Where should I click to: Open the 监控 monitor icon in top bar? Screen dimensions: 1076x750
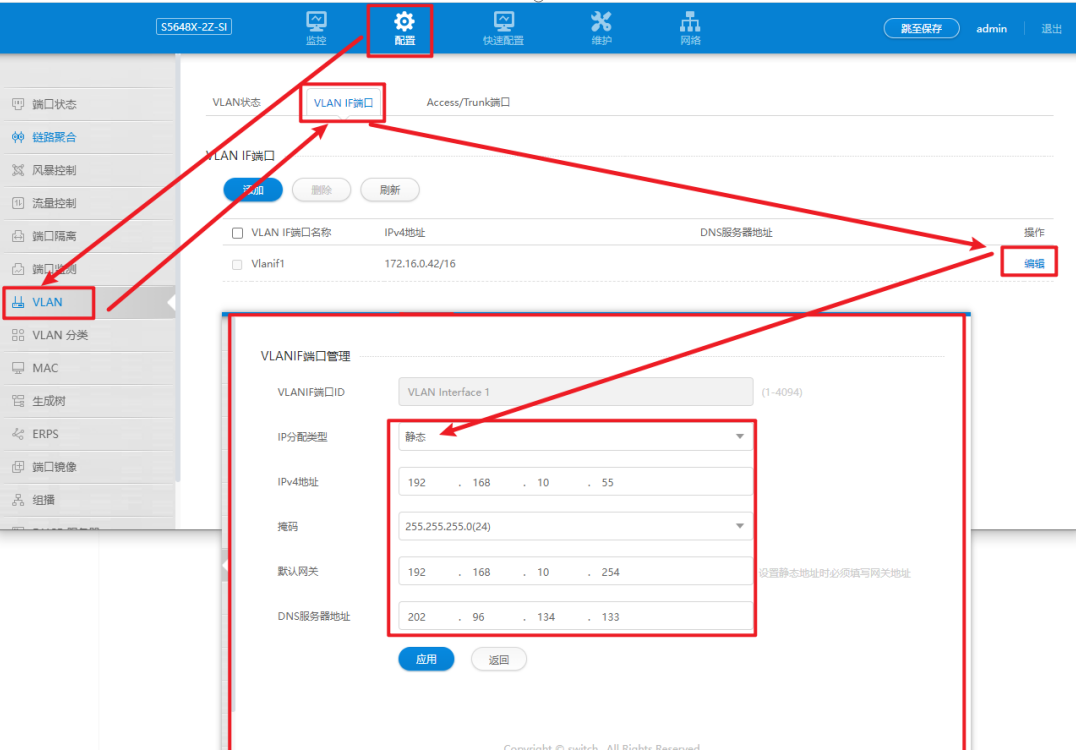click(316, 21)
